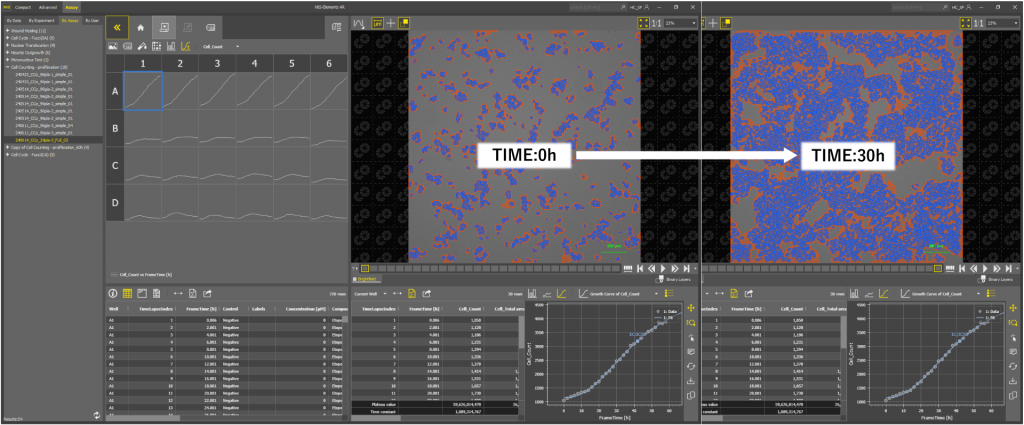Open the Cell_Count feature dropdown
This screenshot has width=1024, height=425.
(219, 46)
